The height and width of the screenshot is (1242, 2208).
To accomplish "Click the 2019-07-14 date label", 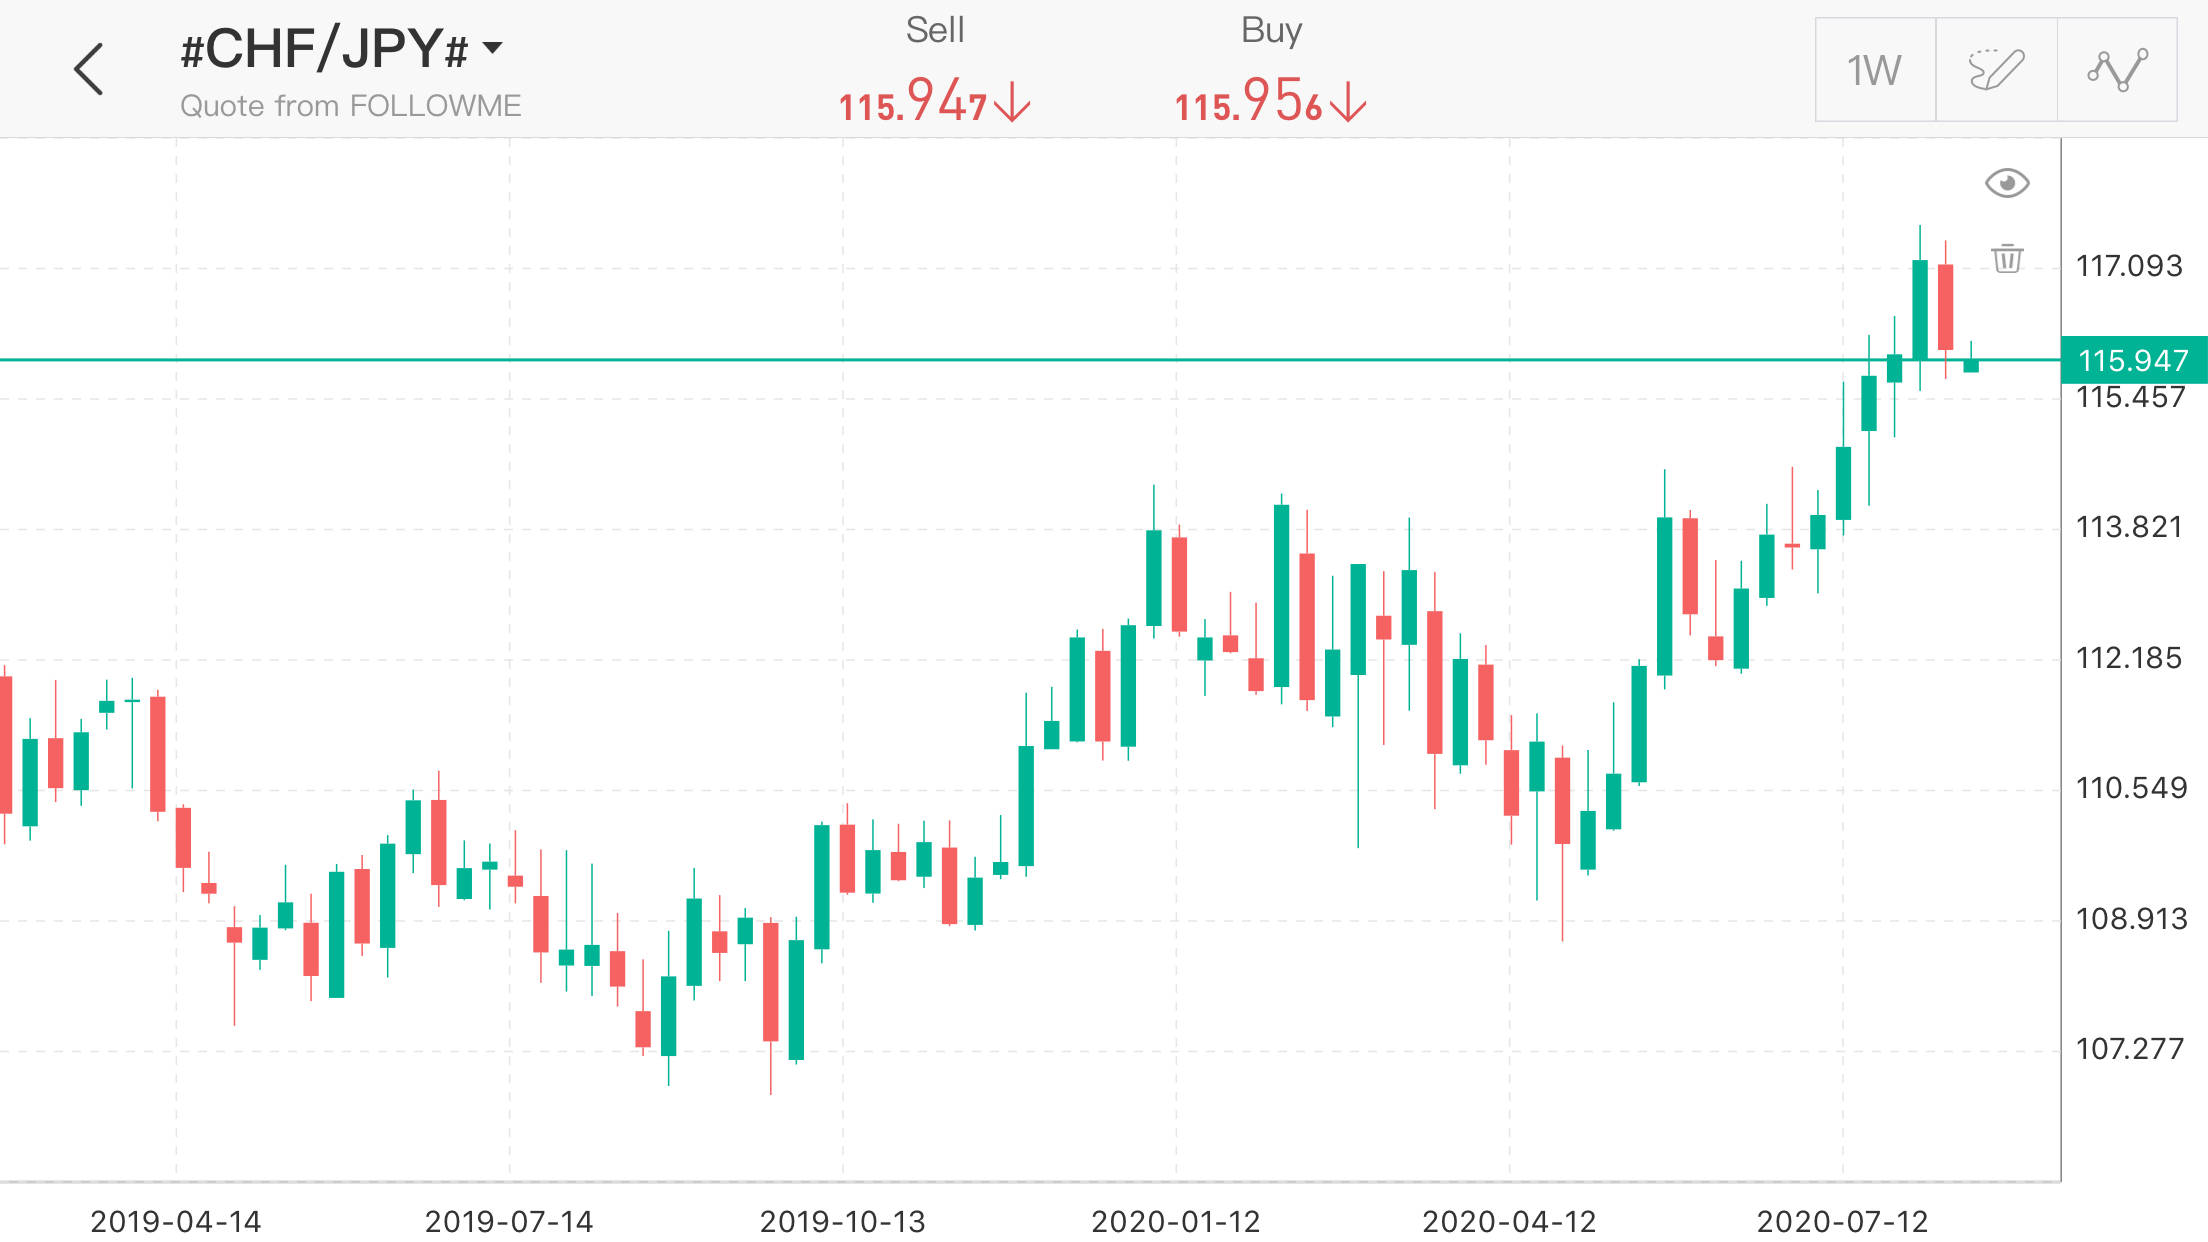I will (x=509, y=1221).
